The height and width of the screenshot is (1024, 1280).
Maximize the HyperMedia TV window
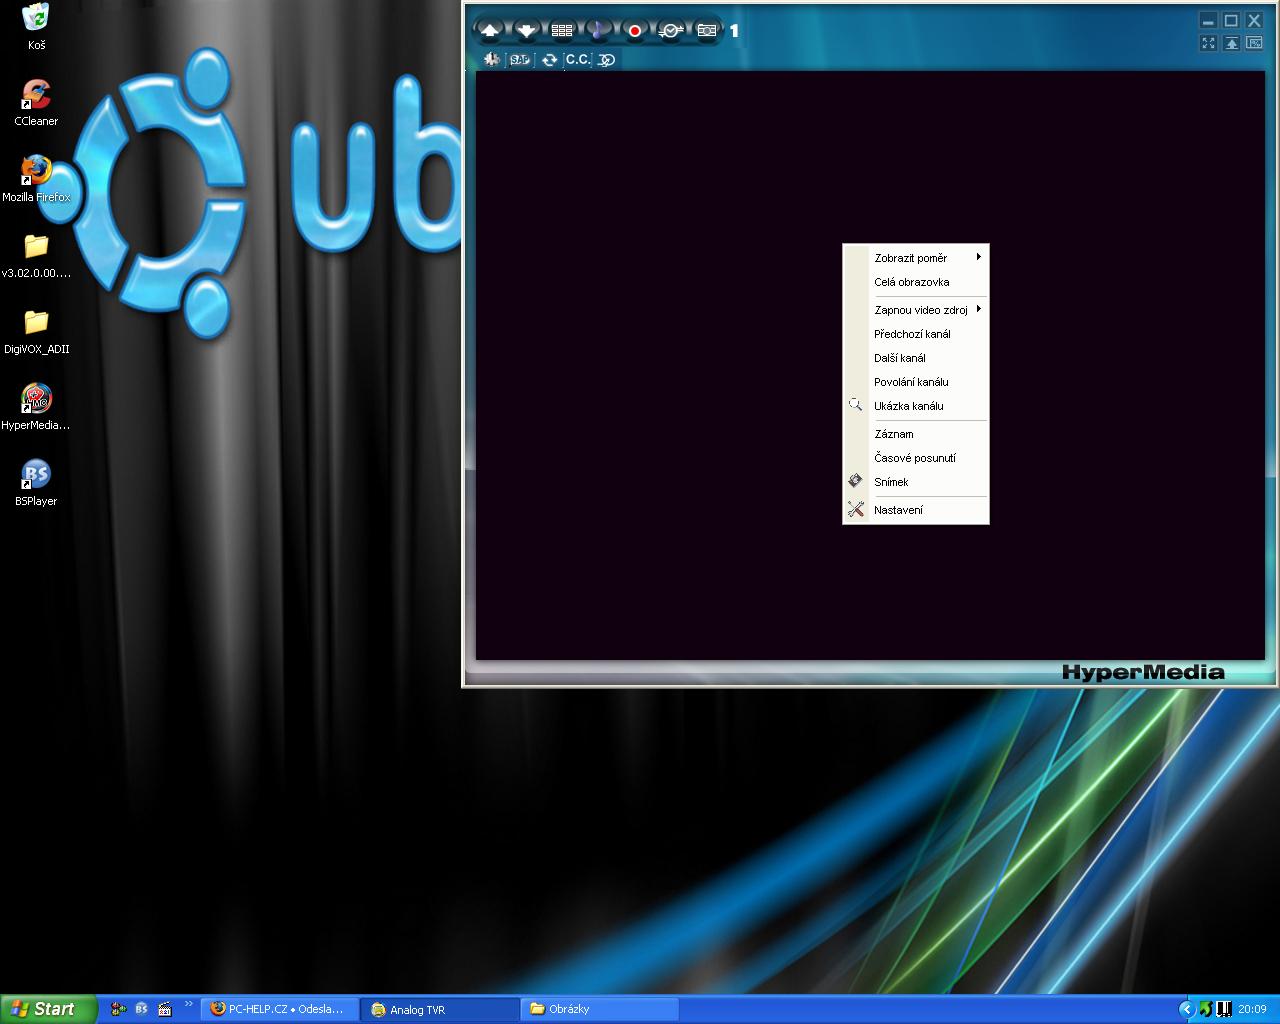1231,20
